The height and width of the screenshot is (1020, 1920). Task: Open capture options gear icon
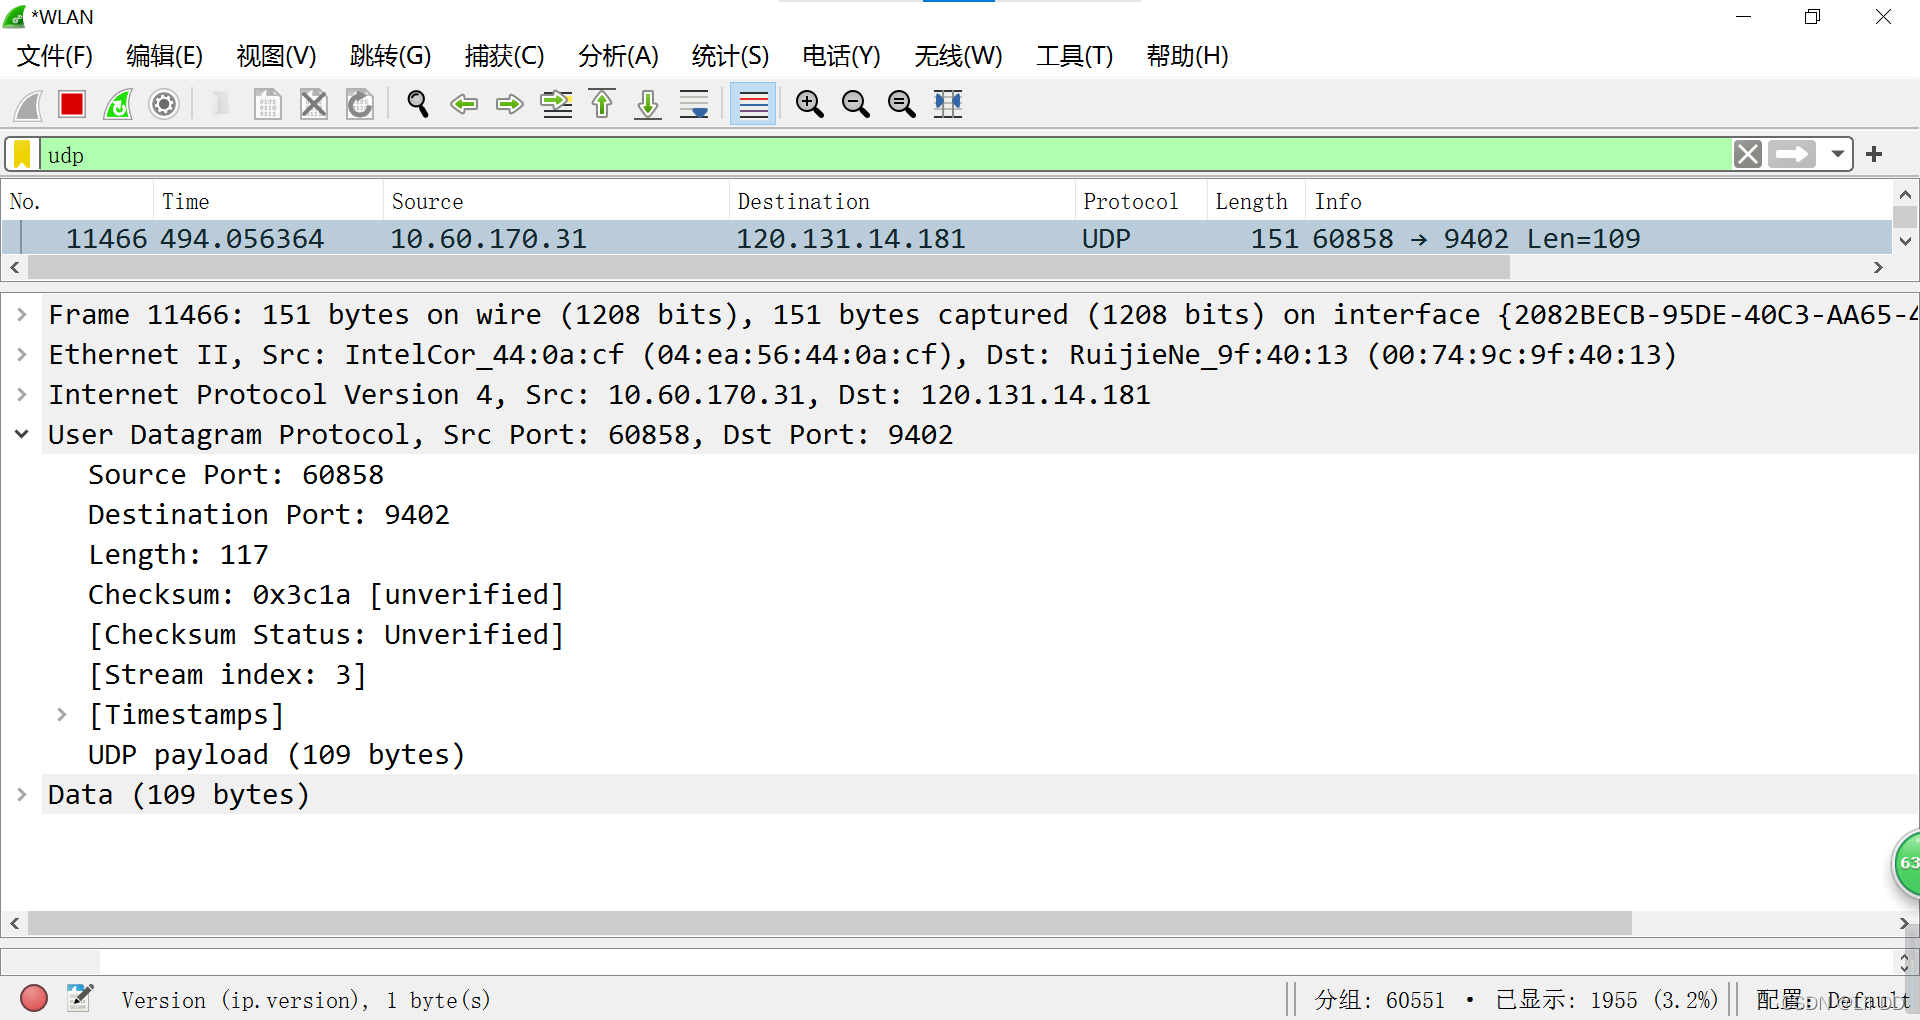[164, 104]
